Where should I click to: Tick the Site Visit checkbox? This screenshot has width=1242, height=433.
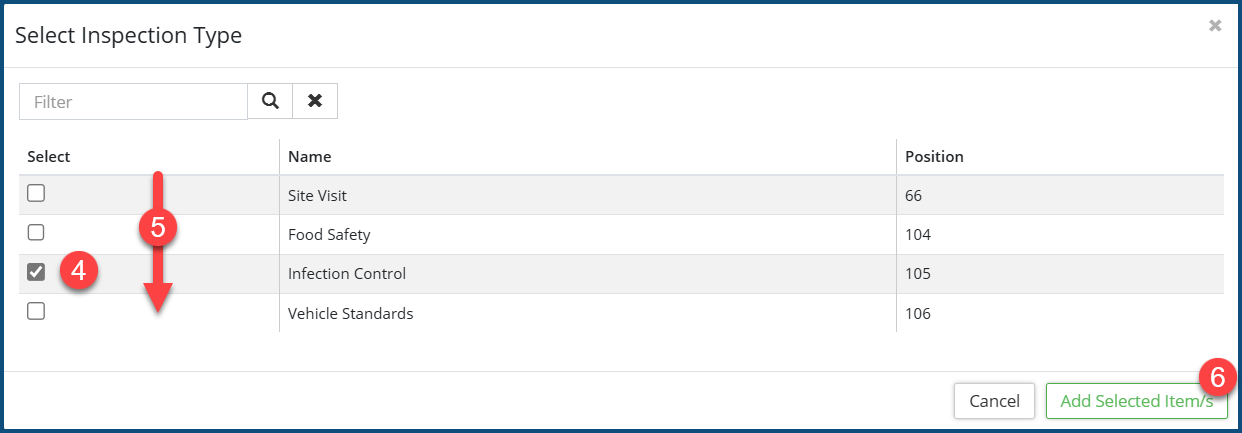pyautogui.click(x=36, y=194)
